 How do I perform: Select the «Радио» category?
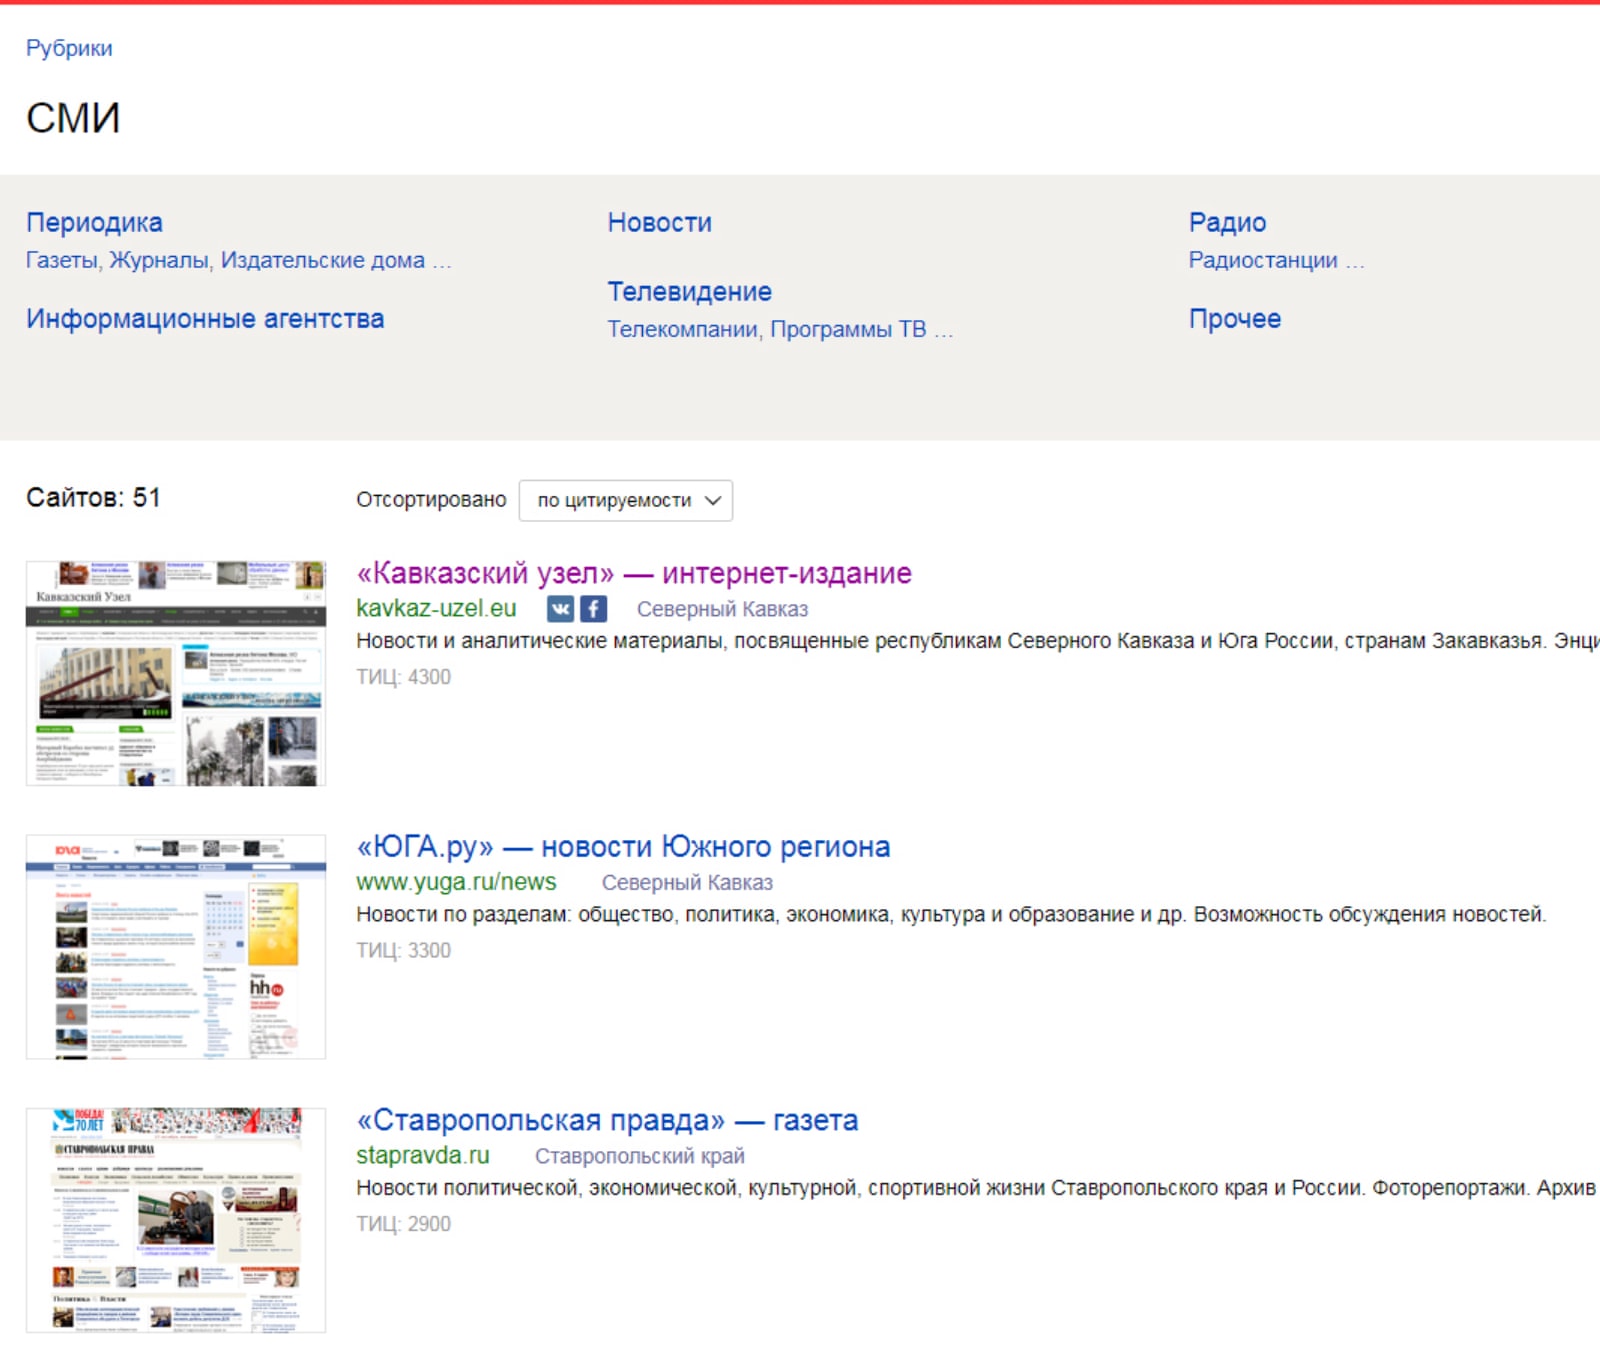point(1227,222)
